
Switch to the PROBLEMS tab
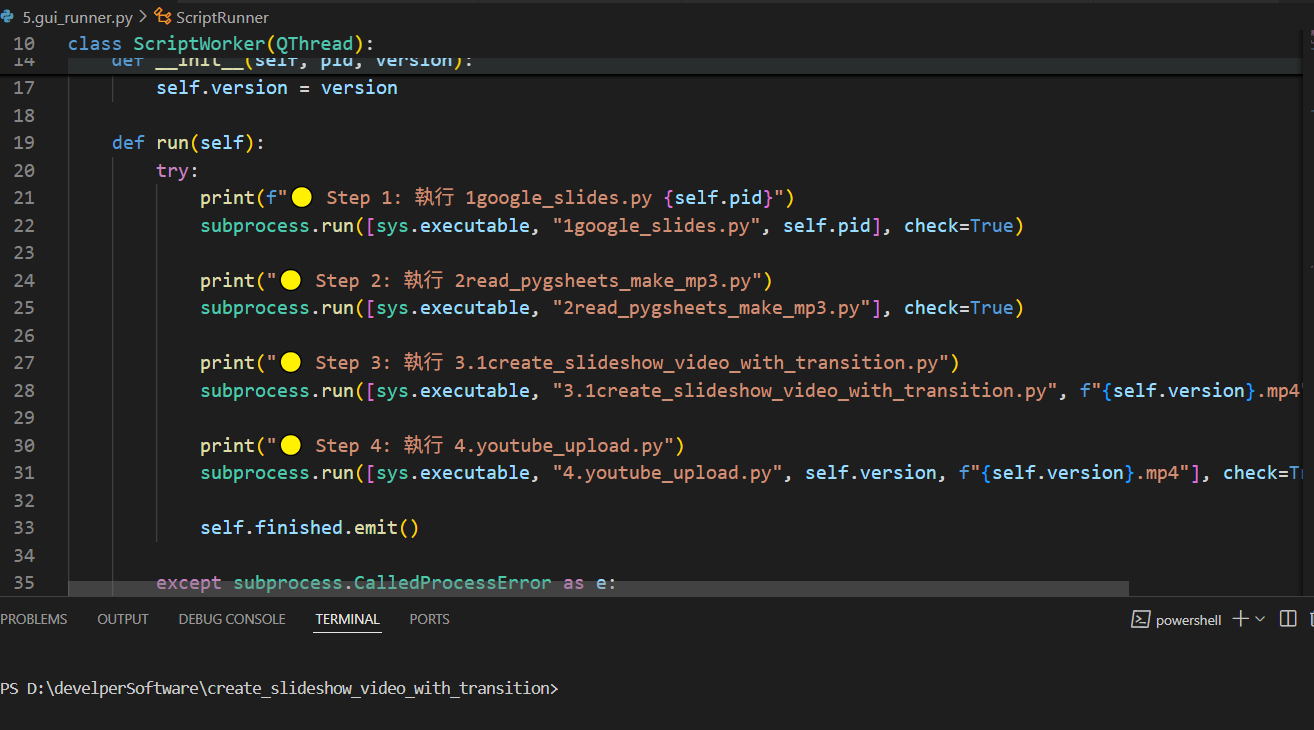point(34,619)
